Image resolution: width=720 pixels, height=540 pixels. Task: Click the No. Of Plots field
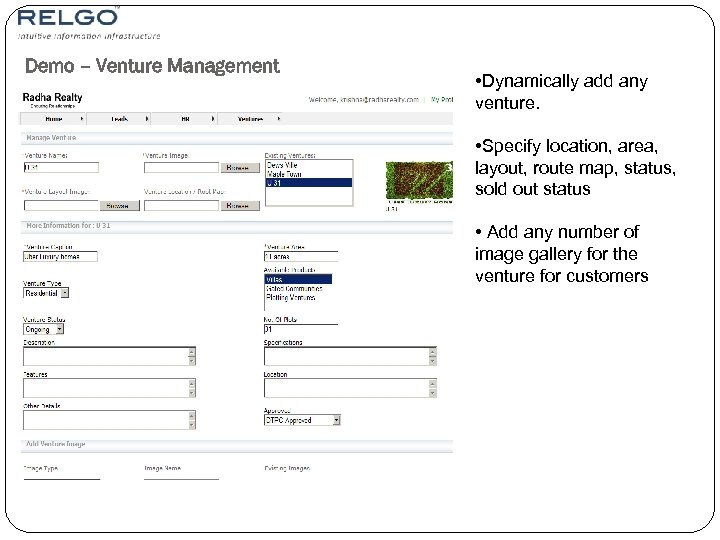tap(301, 329)
